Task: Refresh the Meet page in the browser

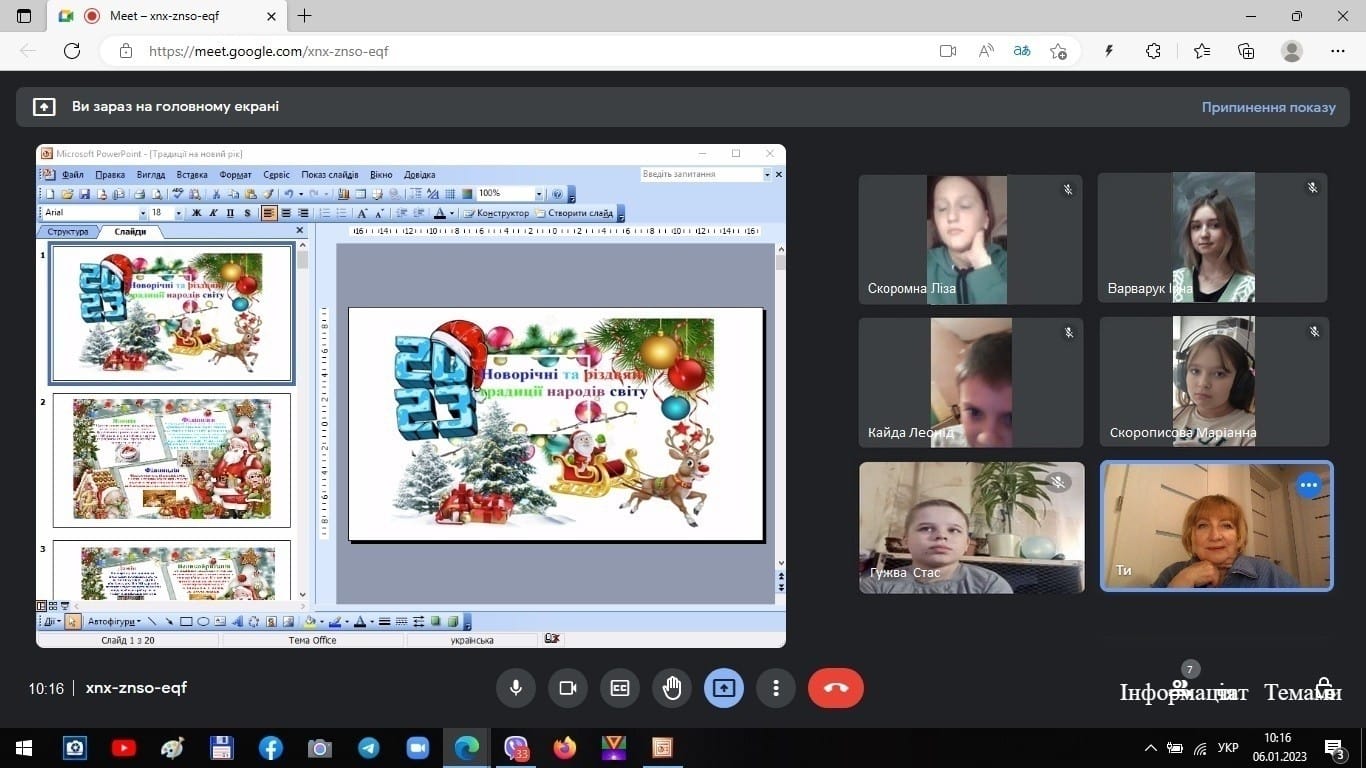Action: (x=72, y=51)
